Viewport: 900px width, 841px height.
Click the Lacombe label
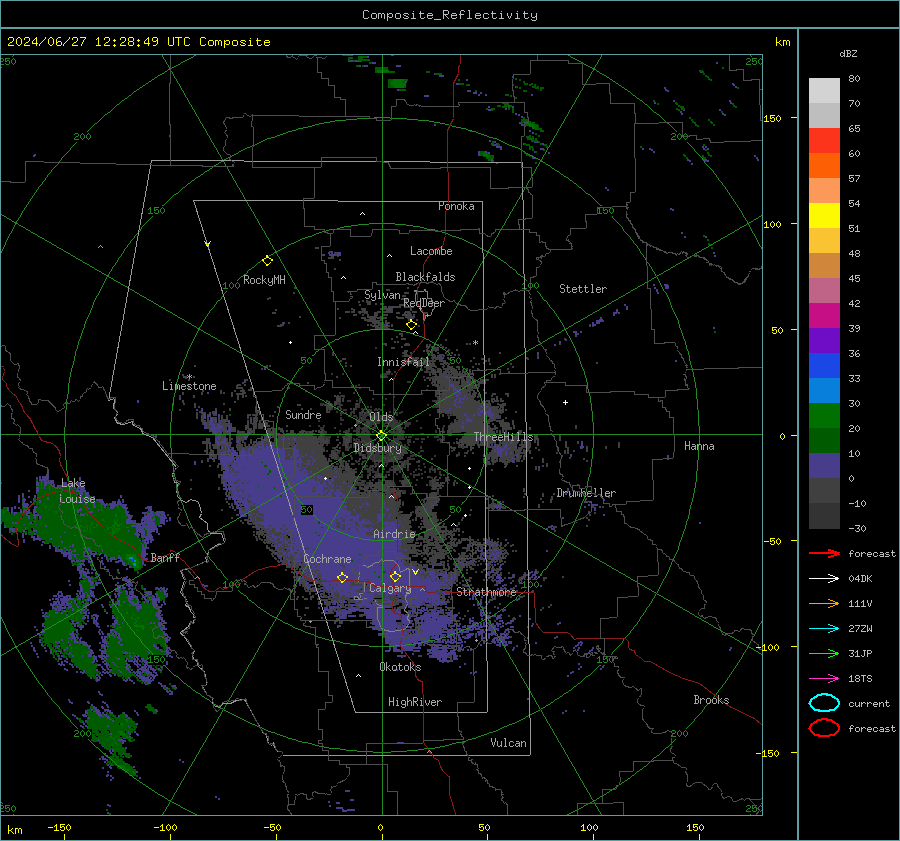pos(431,251)
